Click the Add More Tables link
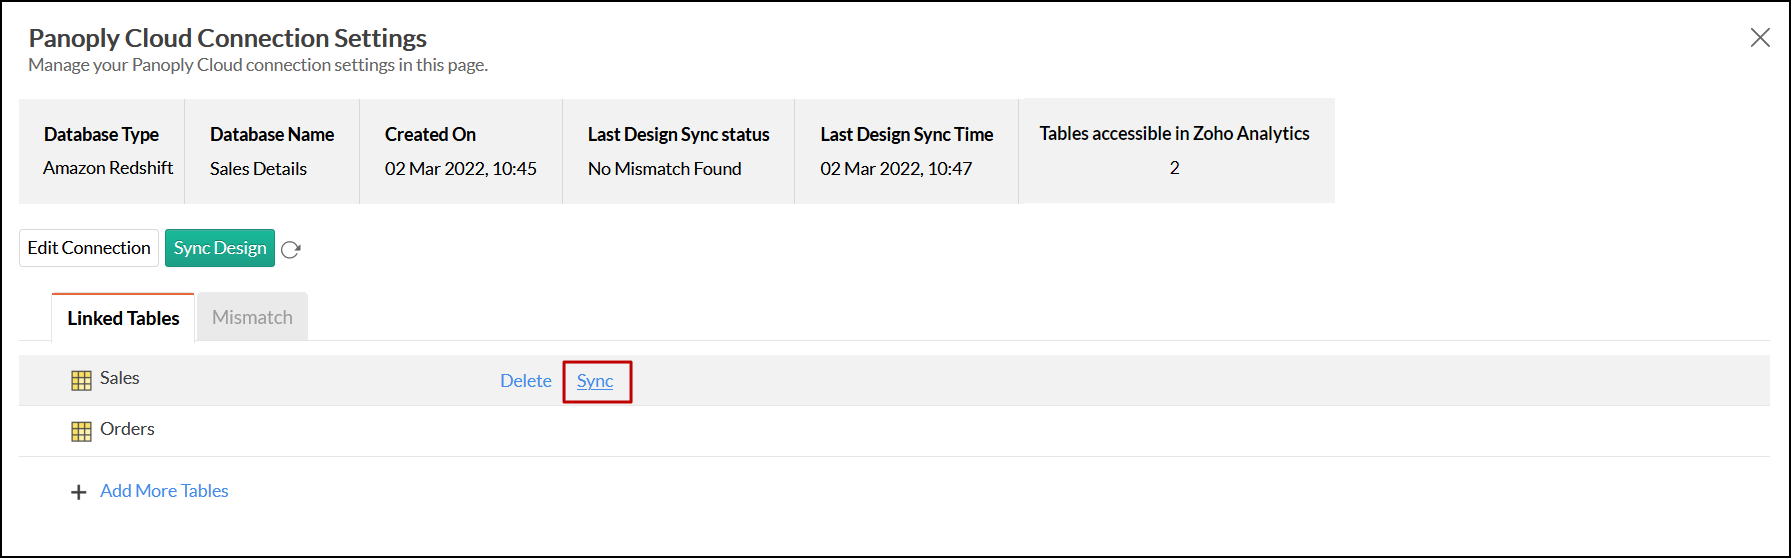 click(164, 491)
